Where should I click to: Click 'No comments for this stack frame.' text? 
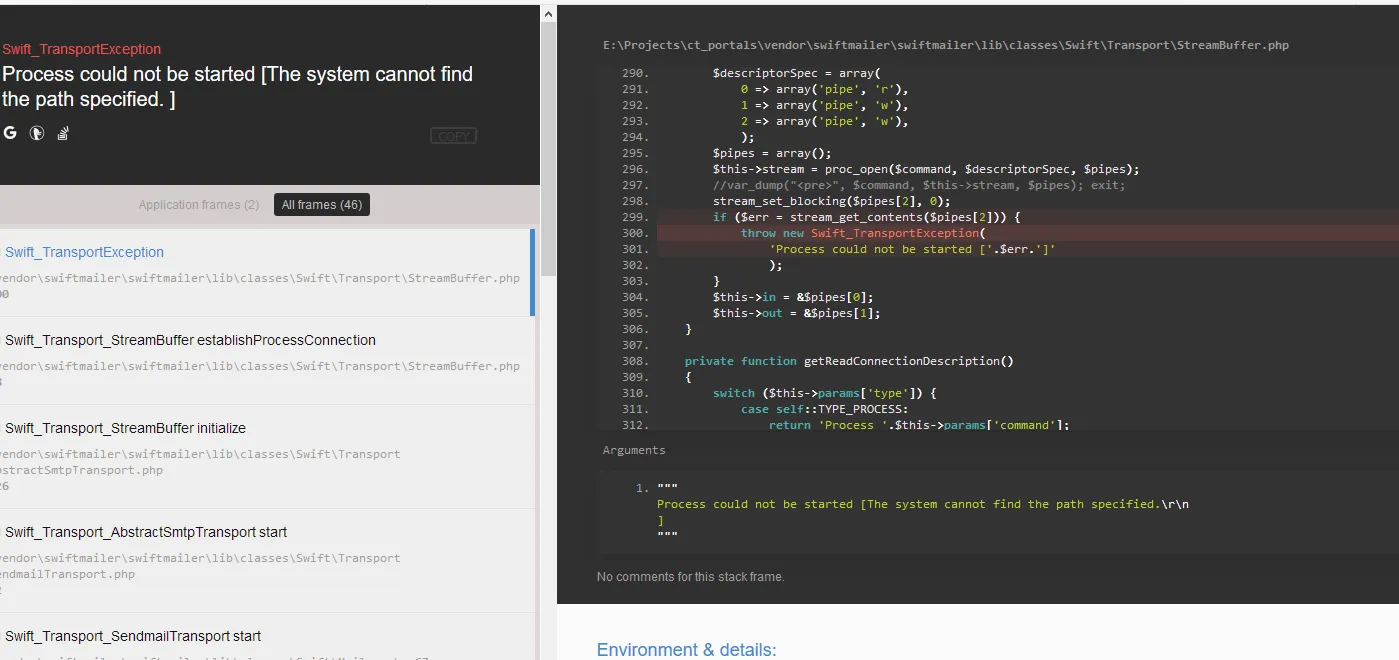coord(691,577)
